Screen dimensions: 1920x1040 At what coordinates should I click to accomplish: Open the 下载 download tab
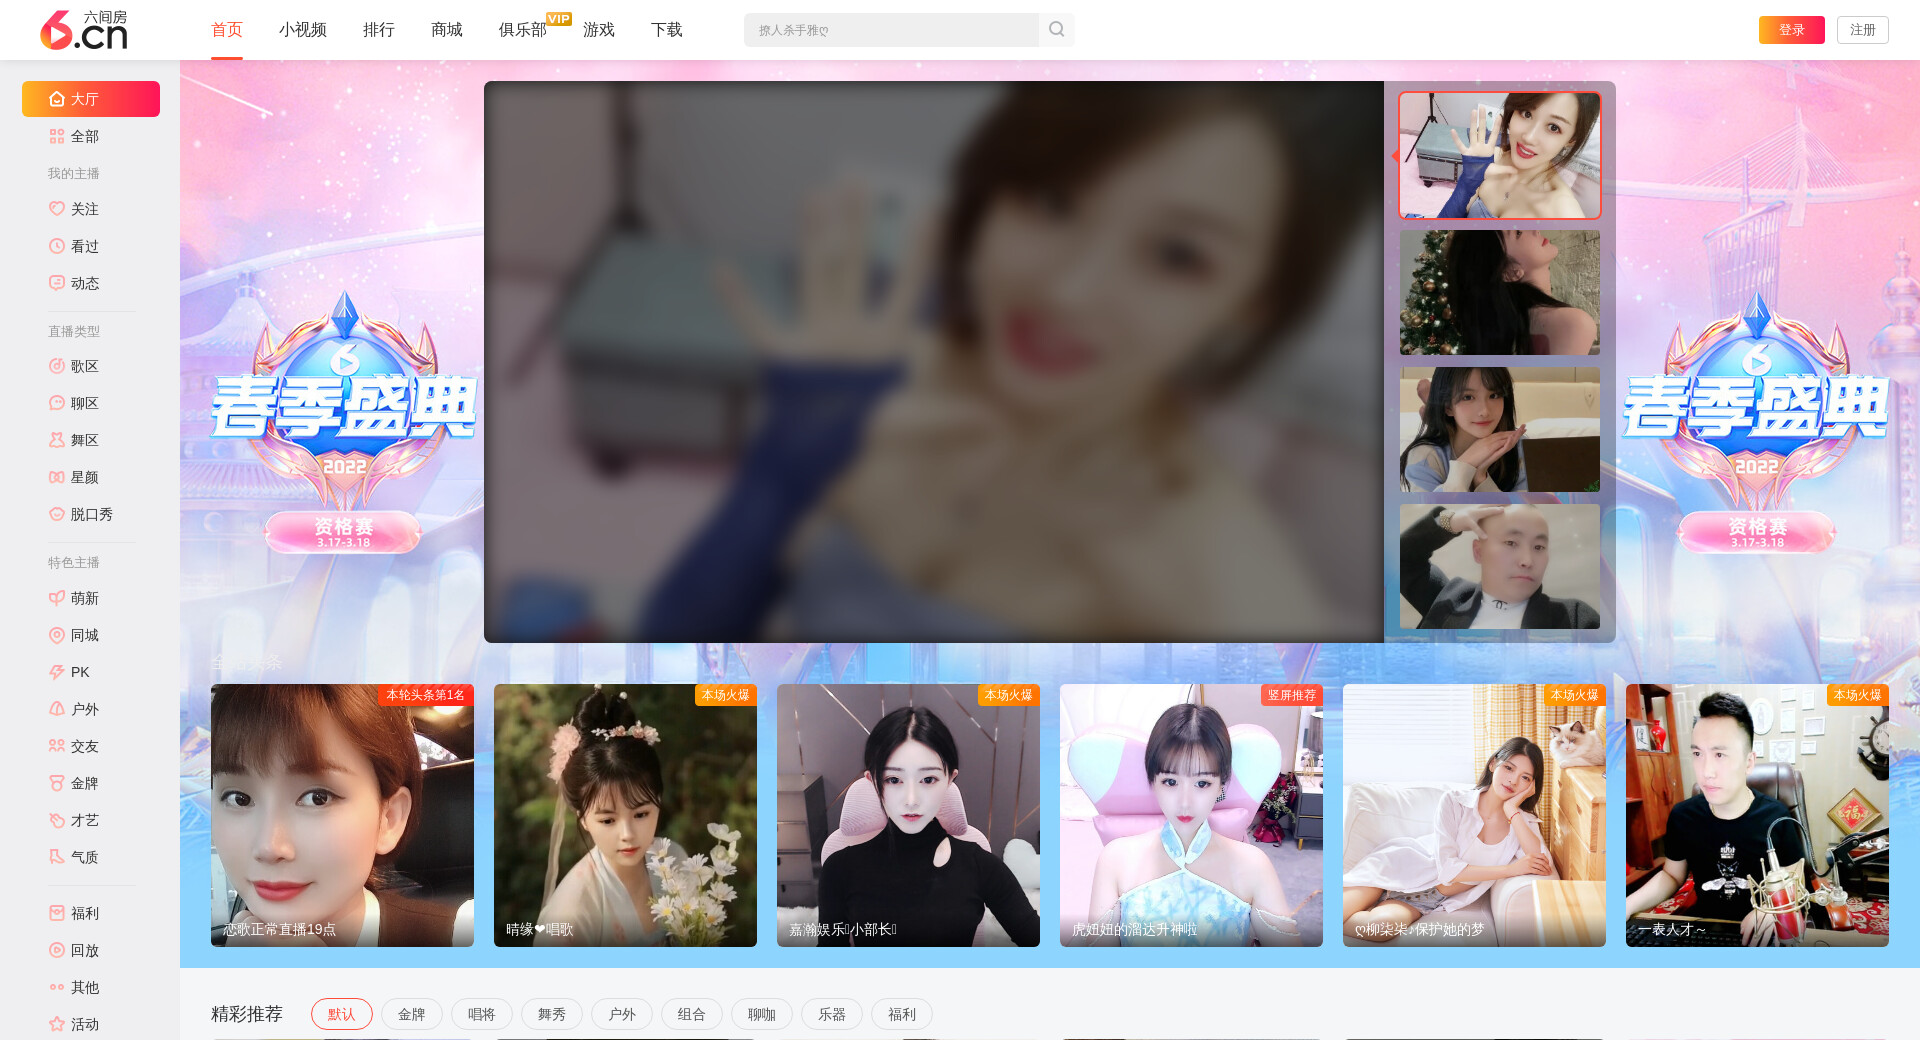click(x=667, y=30)
